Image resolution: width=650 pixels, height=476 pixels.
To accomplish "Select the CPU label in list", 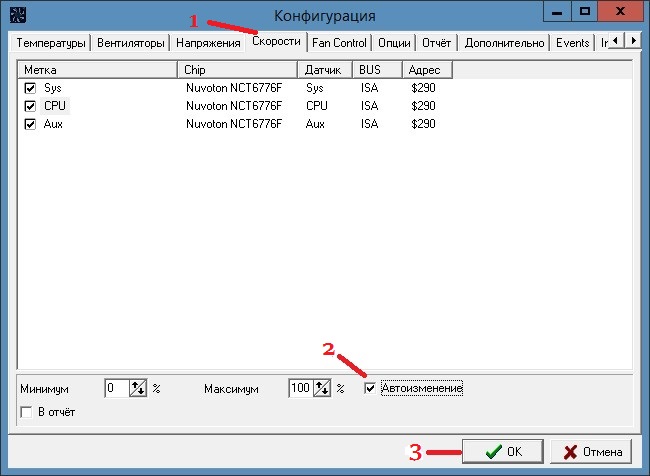I will click(55, 106).
